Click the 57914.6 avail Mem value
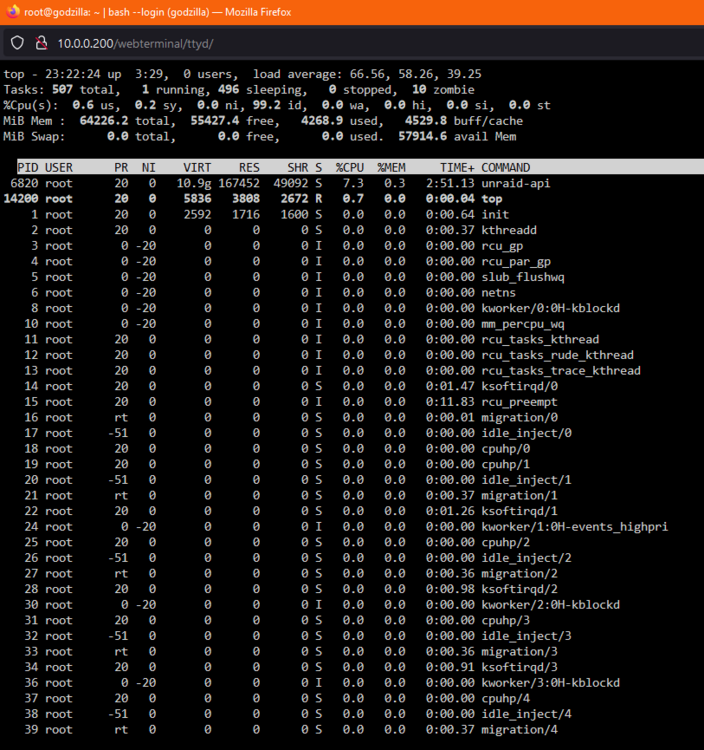Viewport: 704px width, 750px height. coord(457,137)
